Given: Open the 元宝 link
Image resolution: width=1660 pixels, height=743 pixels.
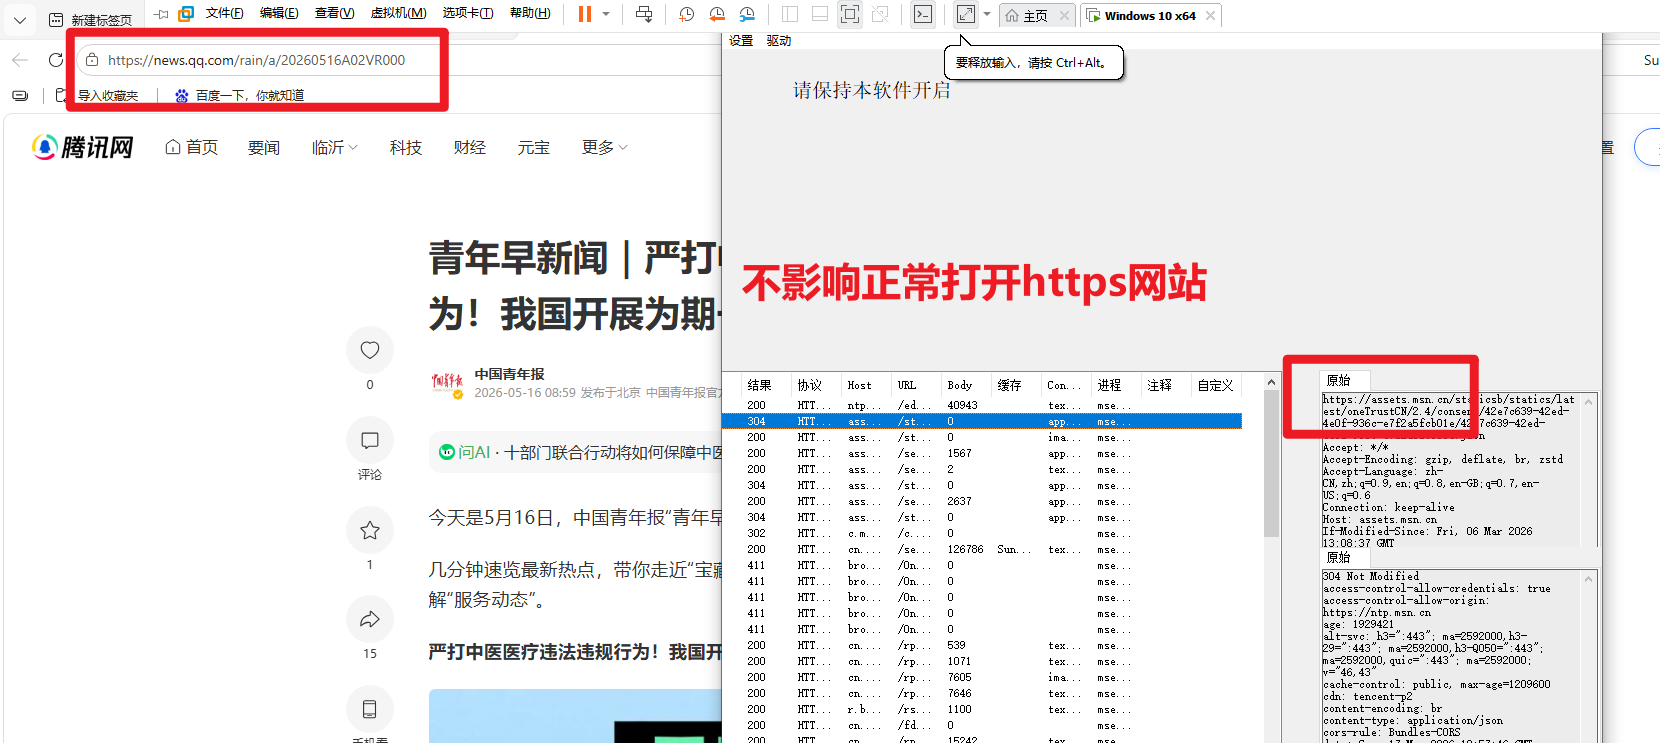Looking at the screenshot, I should 534,147.
